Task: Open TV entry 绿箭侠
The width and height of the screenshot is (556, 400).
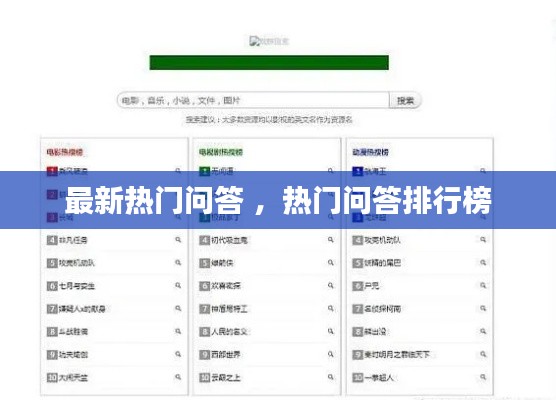Action: click(222, 263)
